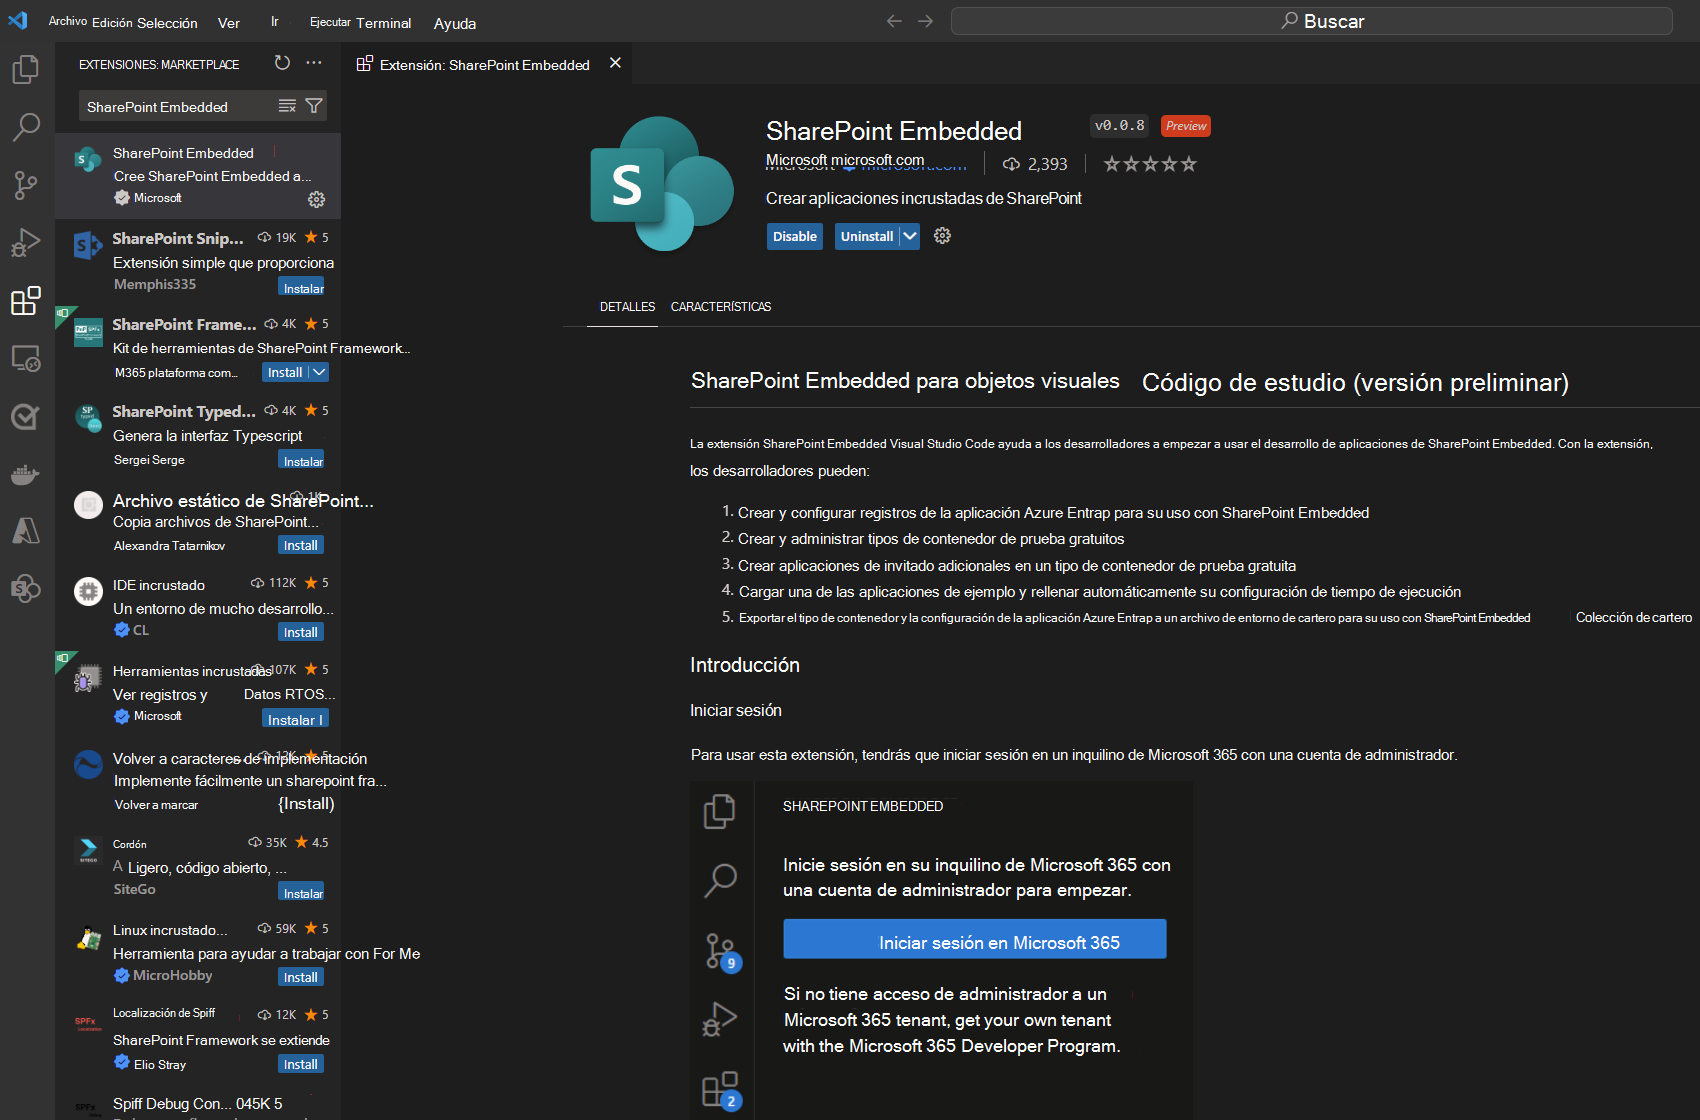Click the v0.0.8 version badge
The image size is (1700, 1120).
coord(1119,126)
